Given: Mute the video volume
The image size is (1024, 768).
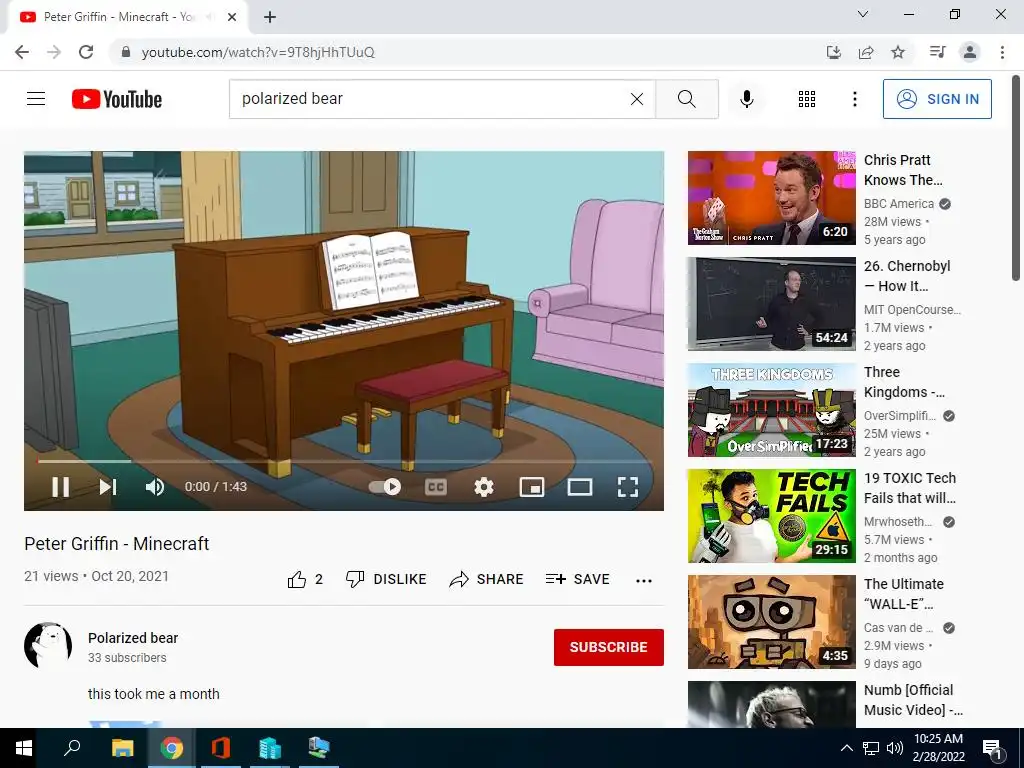Looking at the screenshot, I should [155, 487].
